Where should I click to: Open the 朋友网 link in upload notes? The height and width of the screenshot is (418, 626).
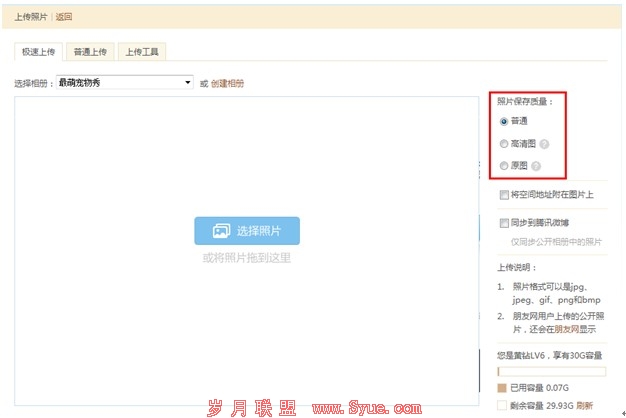(x=567, y=329)
